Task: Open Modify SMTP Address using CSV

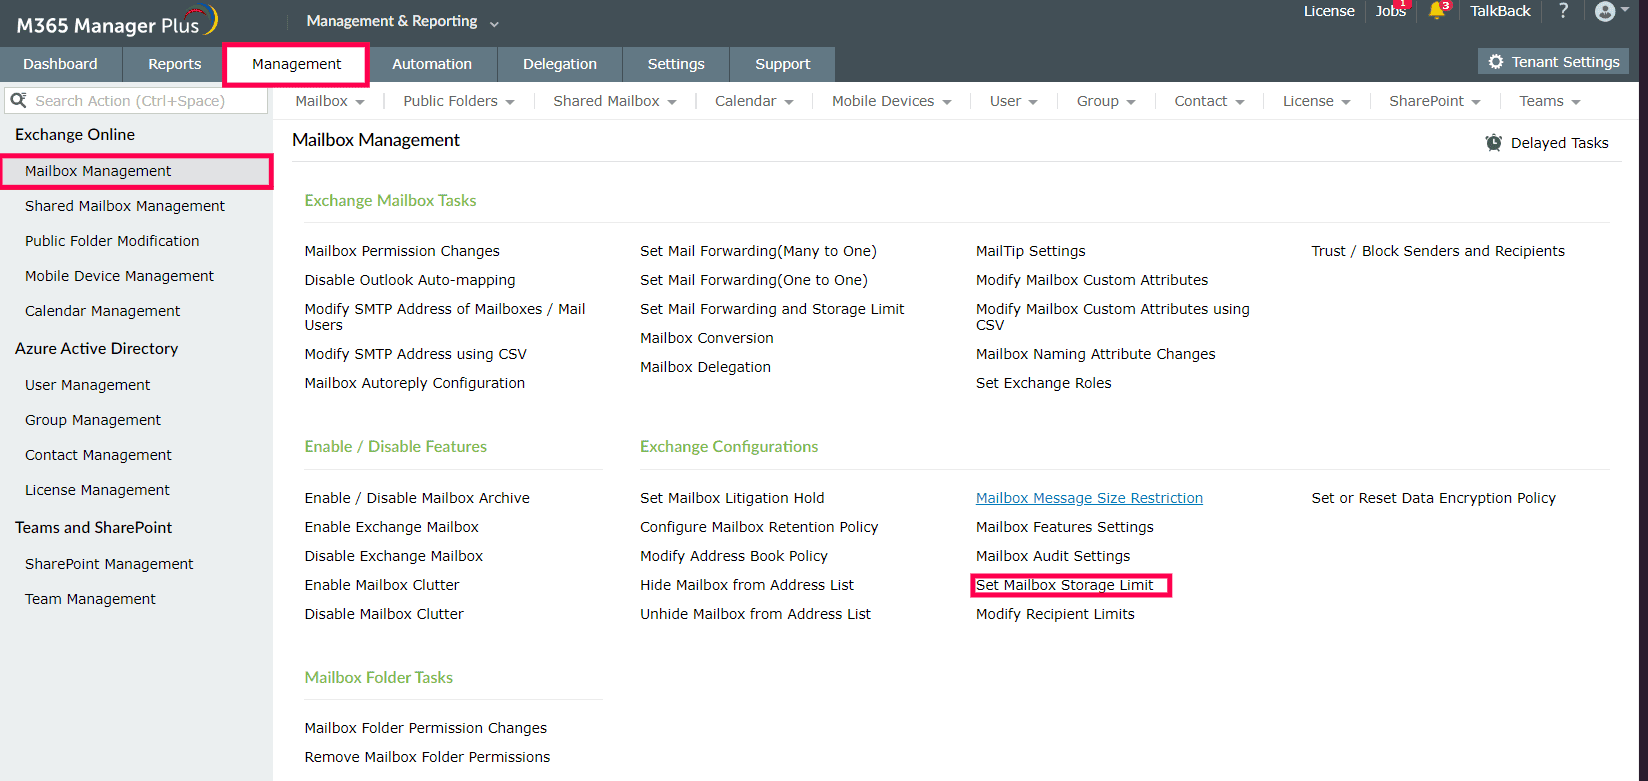Action: [416, 354]
